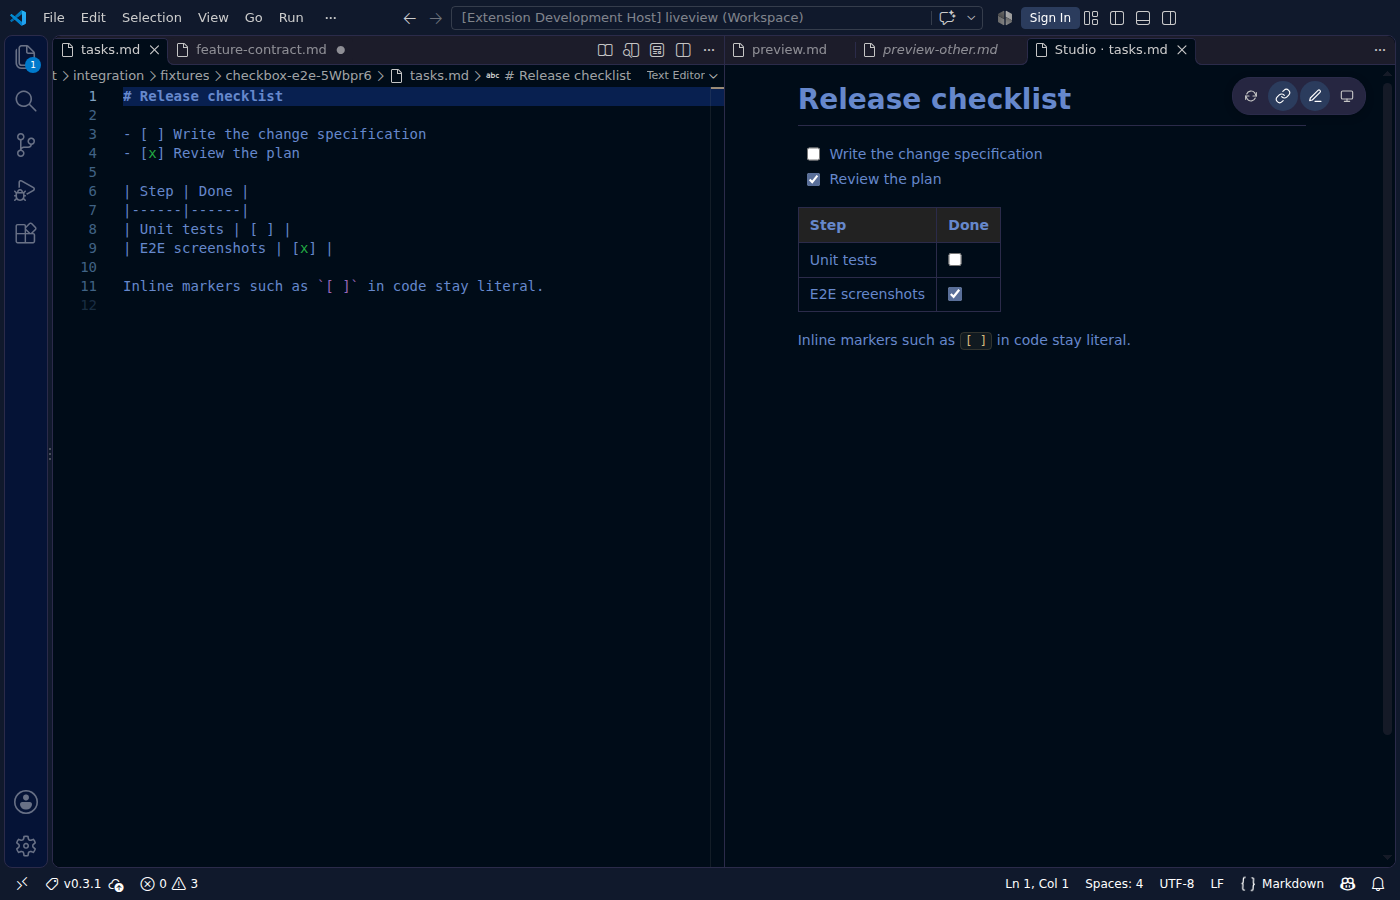
Task: Check the 'Write the change specification' checkbox
Action: [x=813, y=154]
